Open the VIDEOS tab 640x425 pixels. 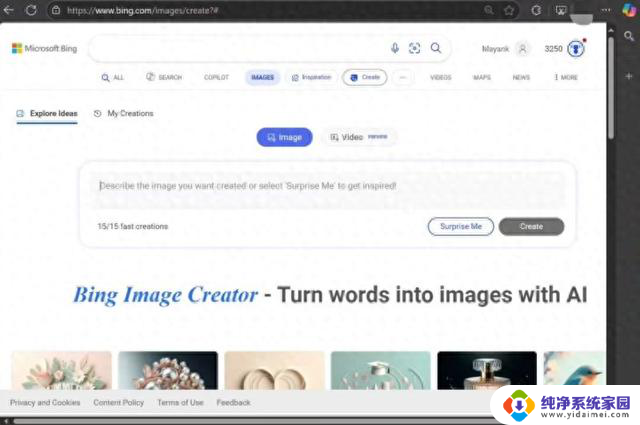point(441,77)
